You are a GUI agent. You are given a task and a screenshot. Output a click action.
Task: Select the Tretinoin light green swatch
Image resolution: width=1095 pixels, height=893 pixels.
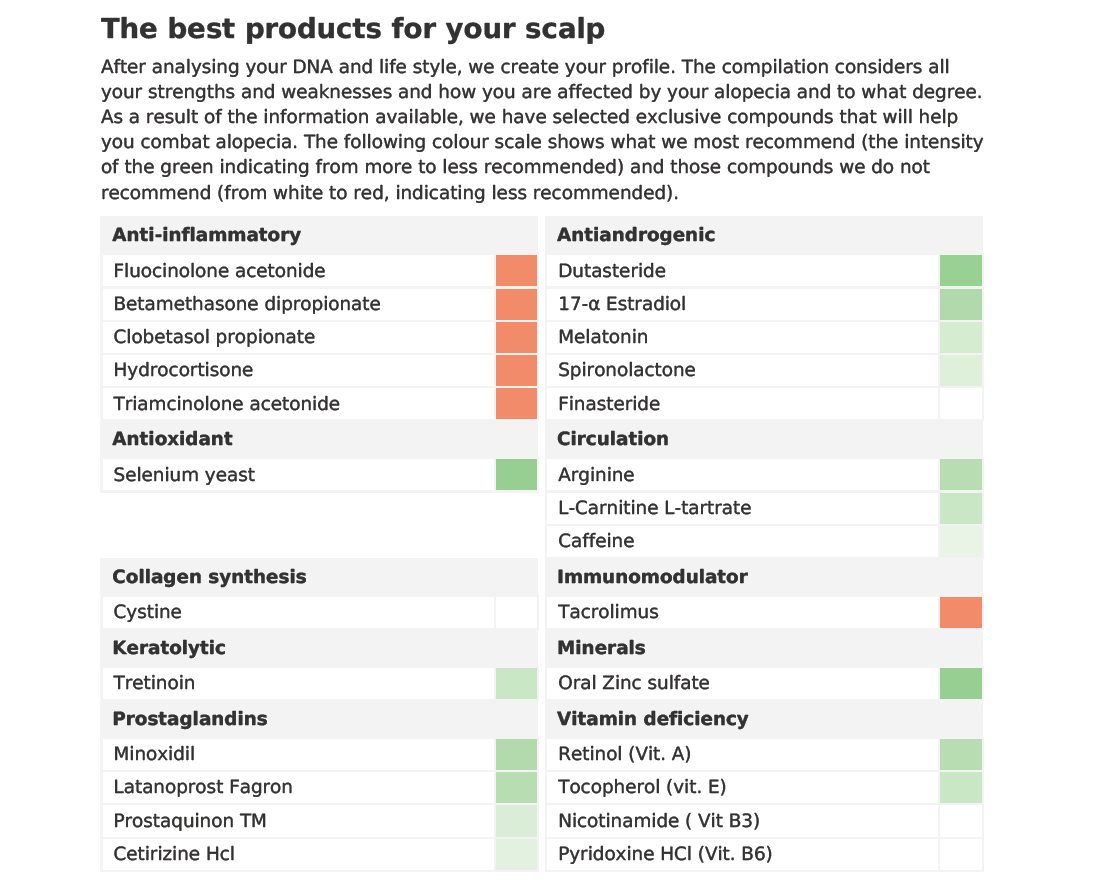point(516,683)
